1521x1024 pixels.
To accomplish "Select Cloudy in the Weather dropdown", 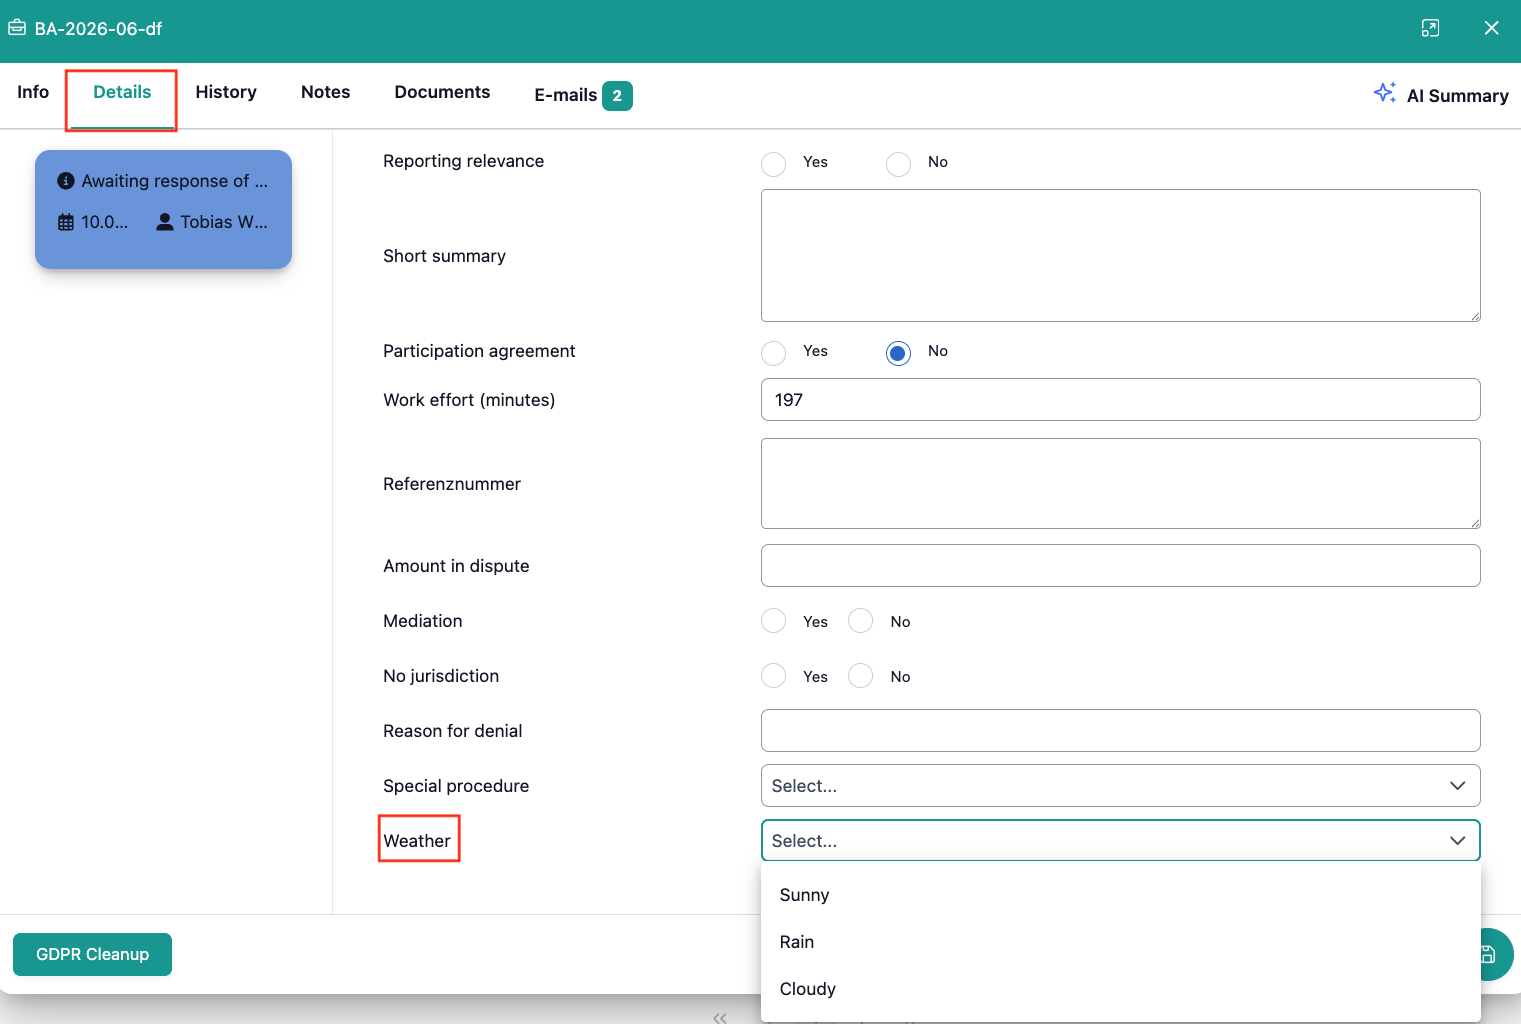I will [1120, 989].
